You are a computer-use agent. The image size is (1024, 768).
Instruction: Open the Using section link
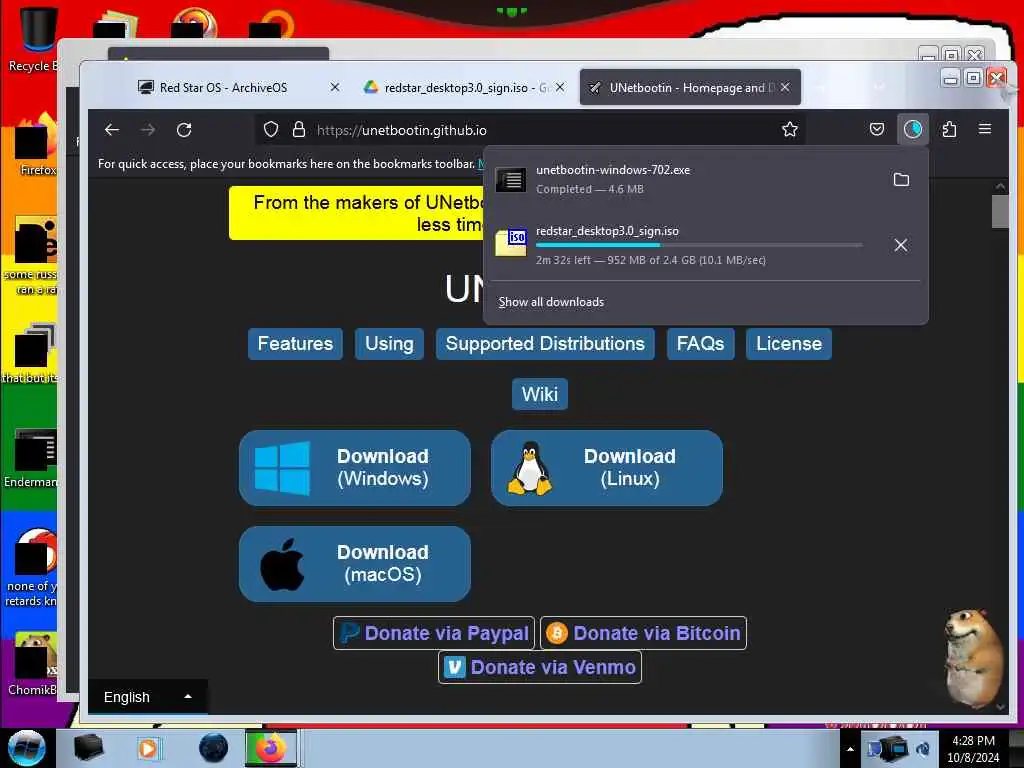(x=389, y=344)
